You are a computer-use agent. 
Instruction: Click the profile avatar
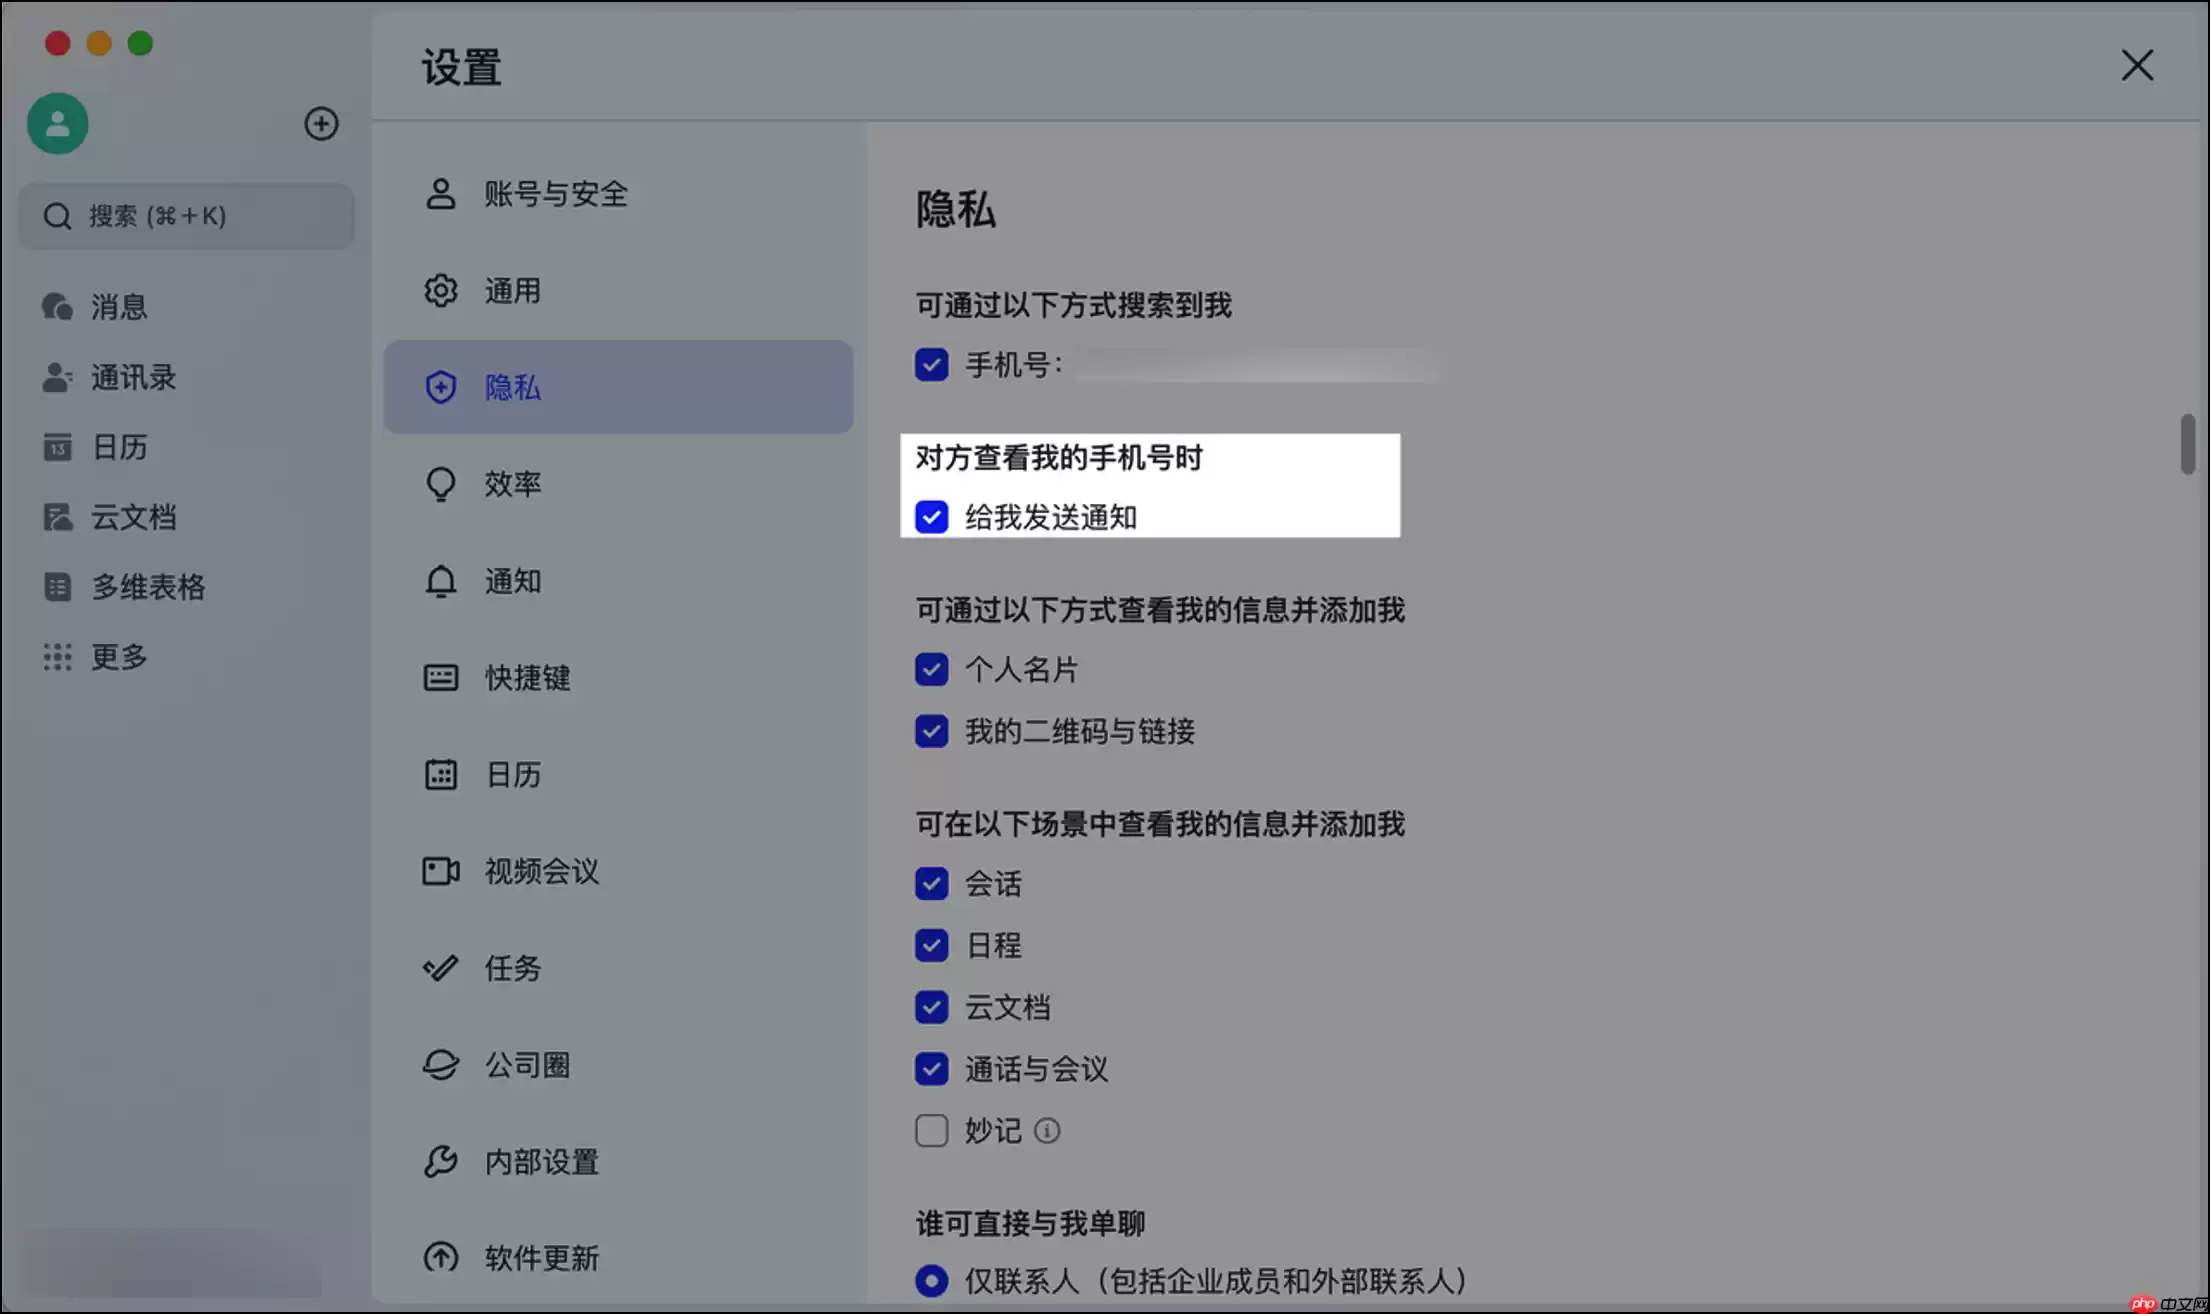[x=57, y=123]
